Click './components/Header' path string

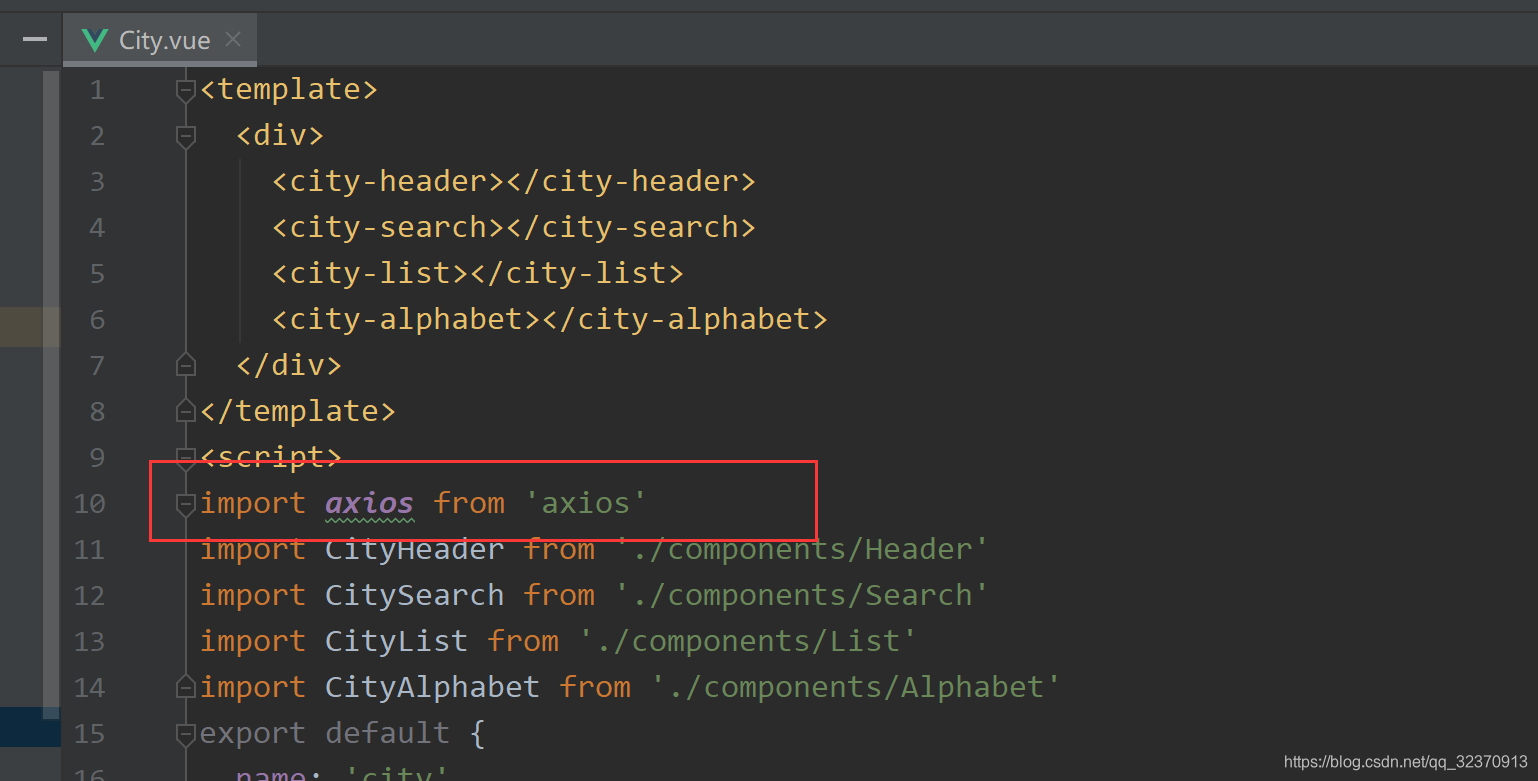click(x=802, y=549)
